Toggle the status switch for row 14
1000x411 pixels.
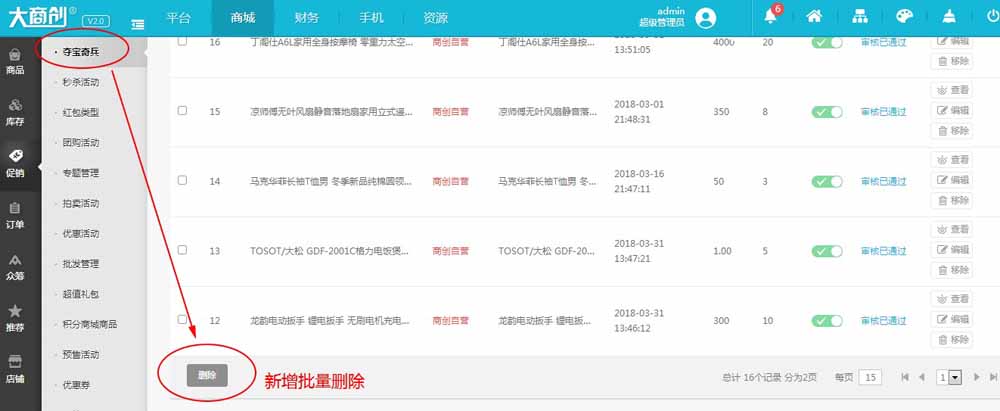coord(827,181)
